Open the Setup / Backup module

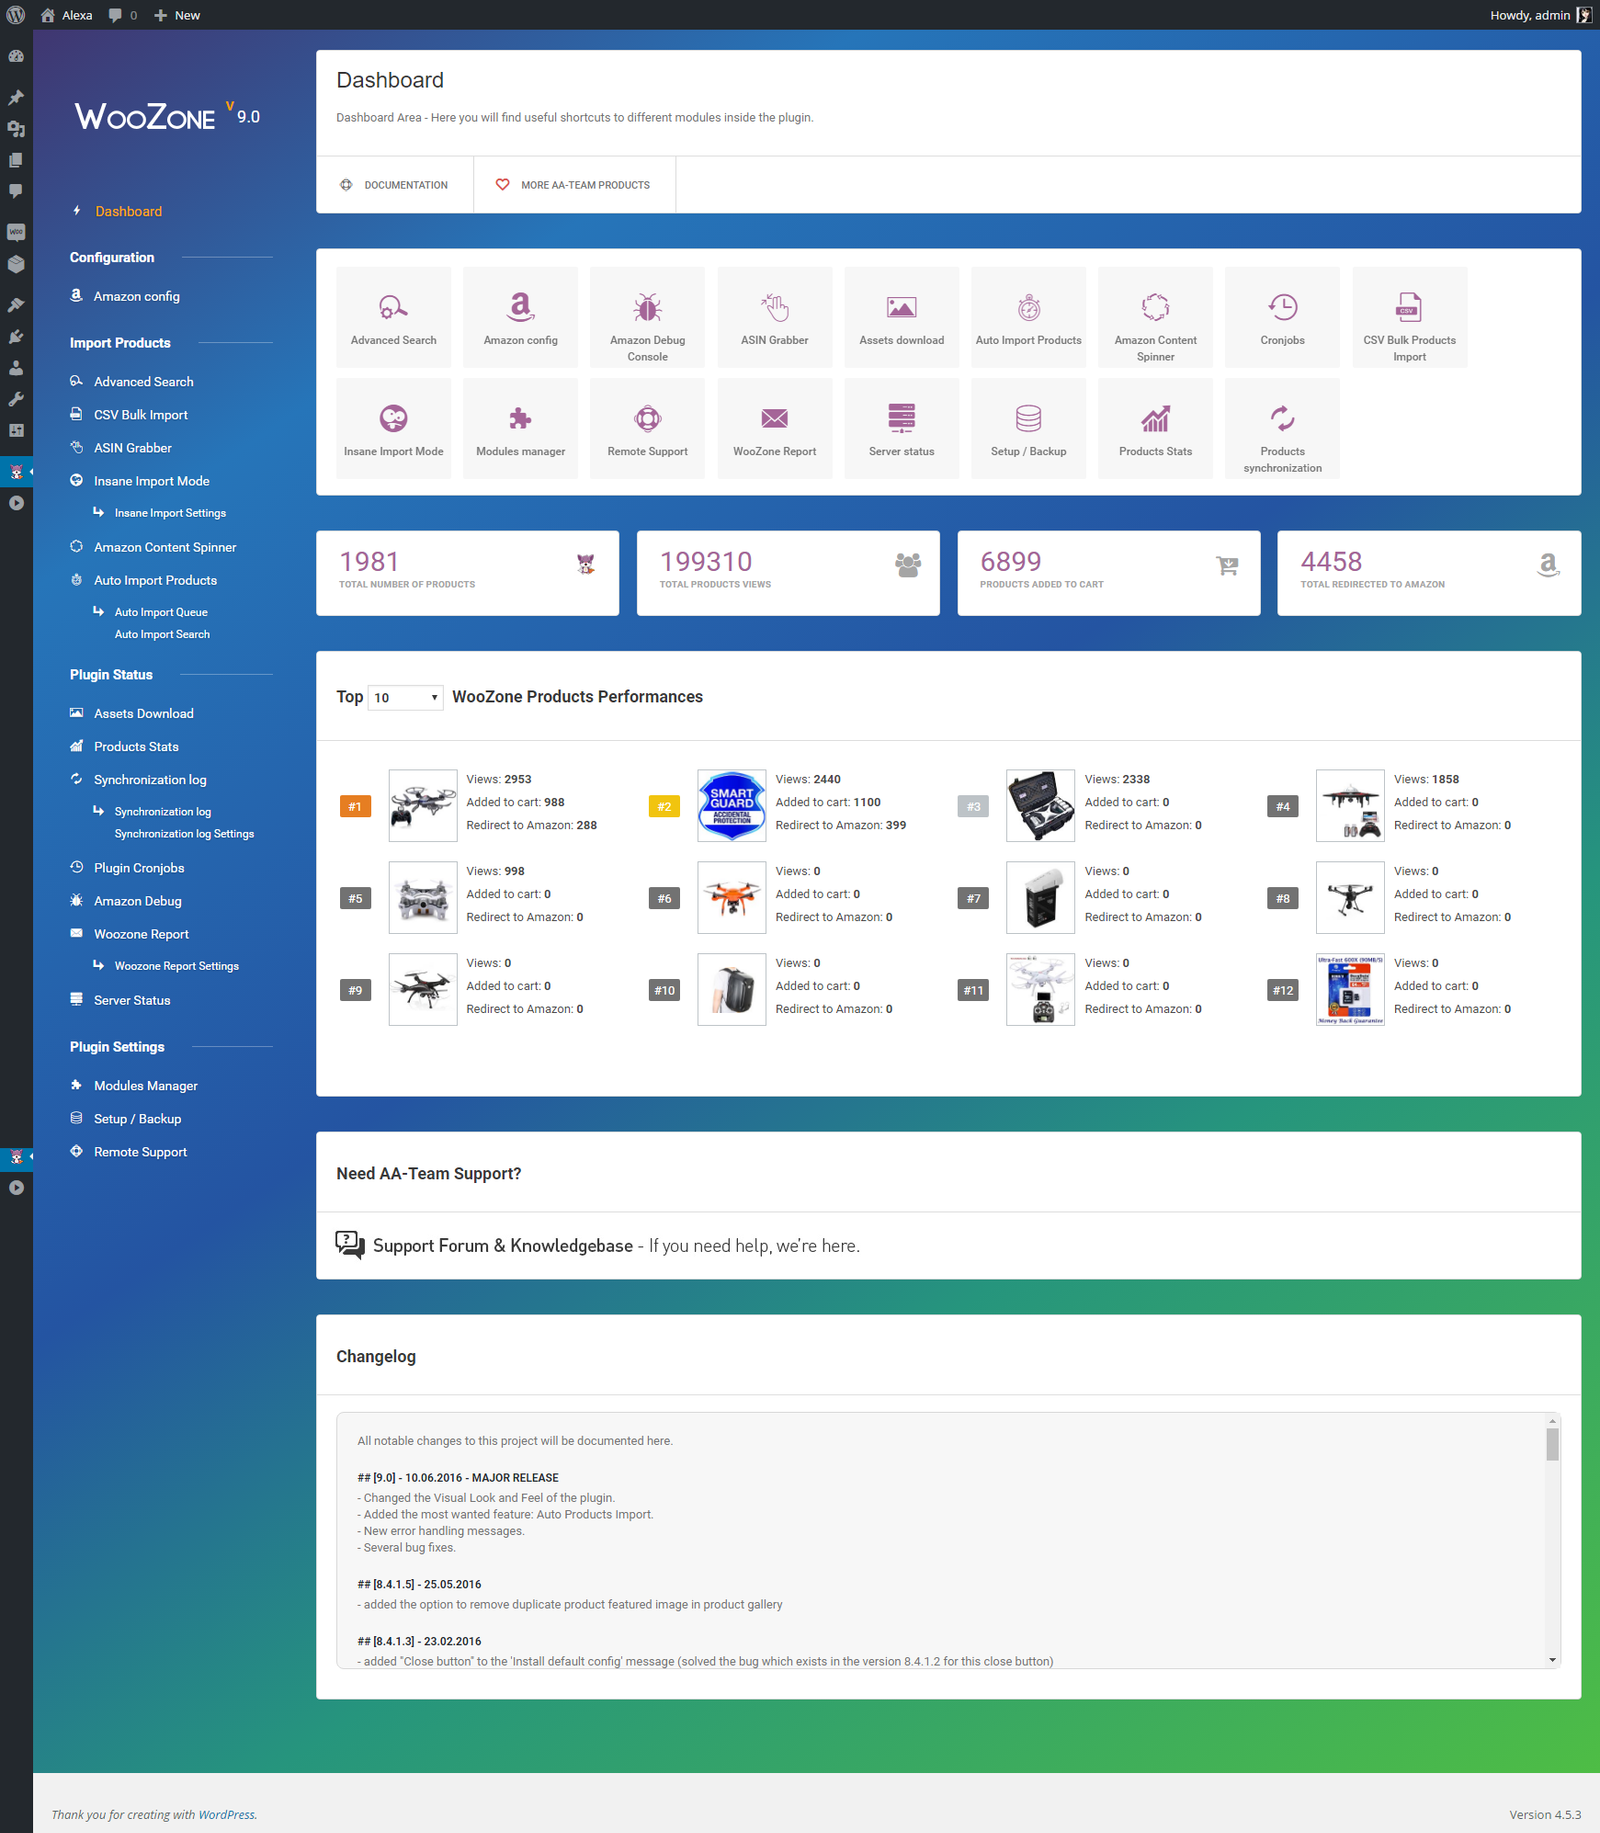coord(1028,428)
